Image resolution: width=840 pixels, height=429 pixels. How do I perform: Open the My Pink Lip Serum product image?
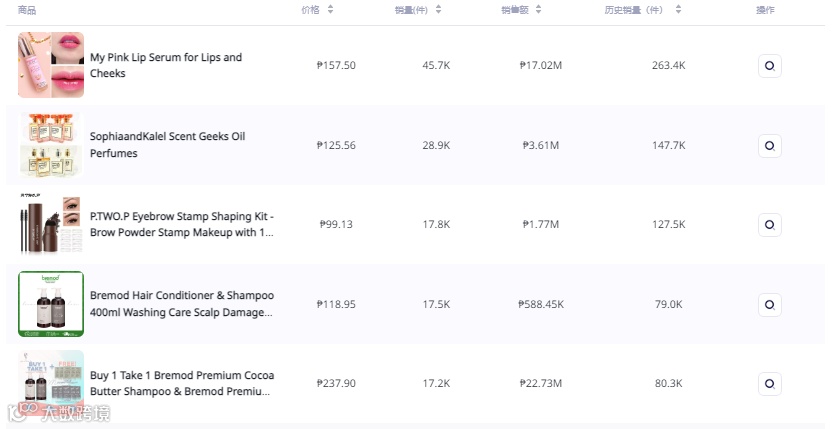click(x=51, y=65)
